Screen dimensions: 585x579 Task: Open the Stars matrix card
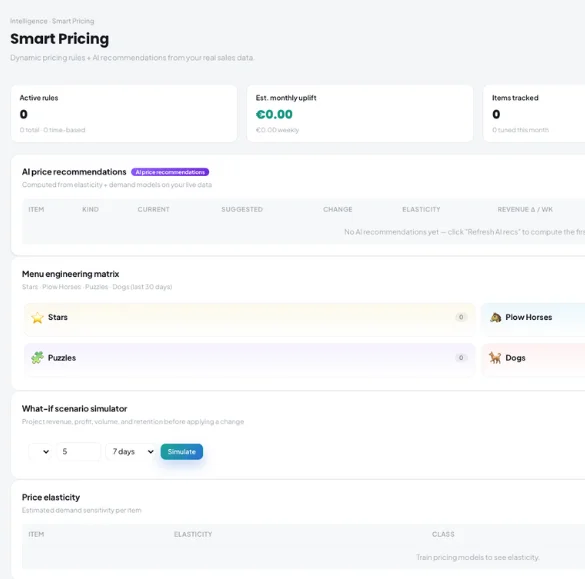pyautogui.click(x=250, y=319)
